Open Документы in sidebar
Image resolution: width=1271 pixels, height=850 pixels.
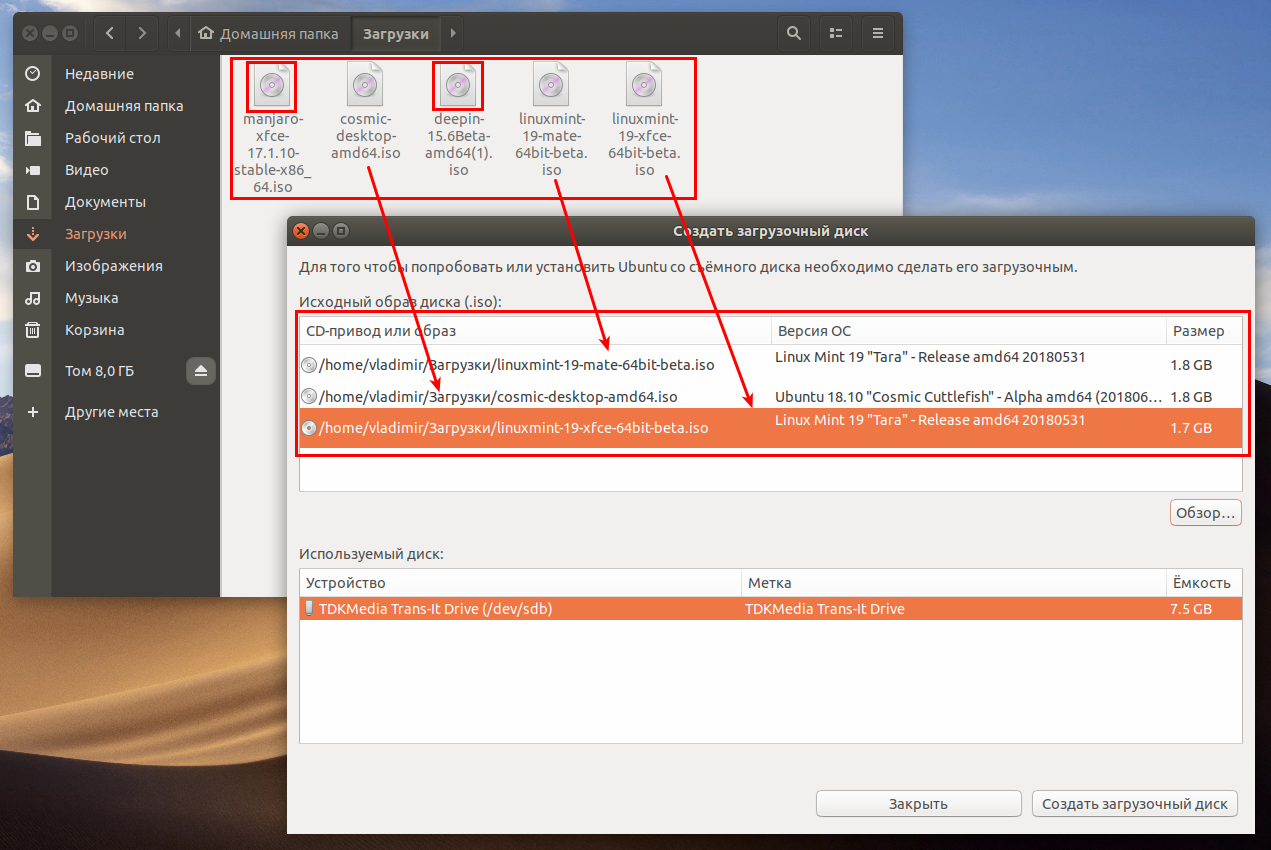click(x=116, y=202)
